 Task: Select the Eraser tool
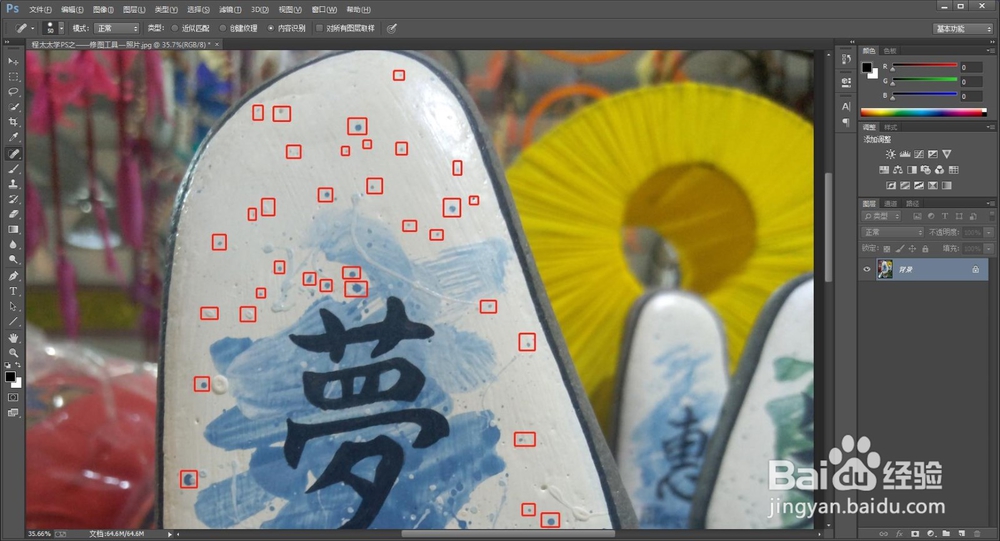(13, 215)
